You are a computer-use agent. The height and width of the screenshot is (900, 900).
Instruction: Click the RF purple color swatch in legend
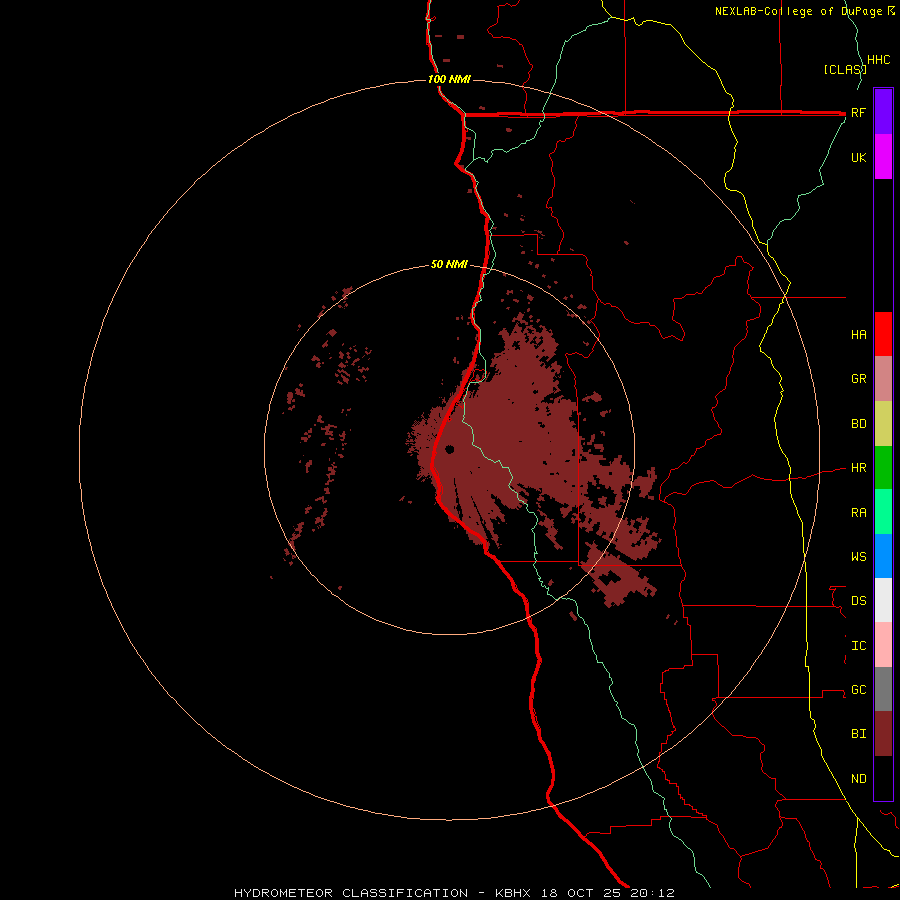pyautogui.click(x=883, y=112)
